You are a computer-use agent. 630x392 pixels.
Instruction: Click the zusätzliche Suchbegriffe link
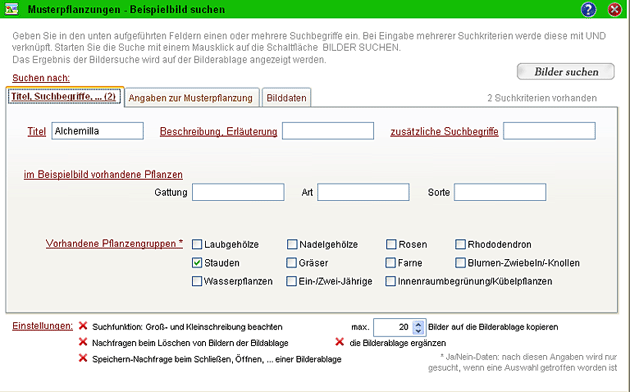444,131
